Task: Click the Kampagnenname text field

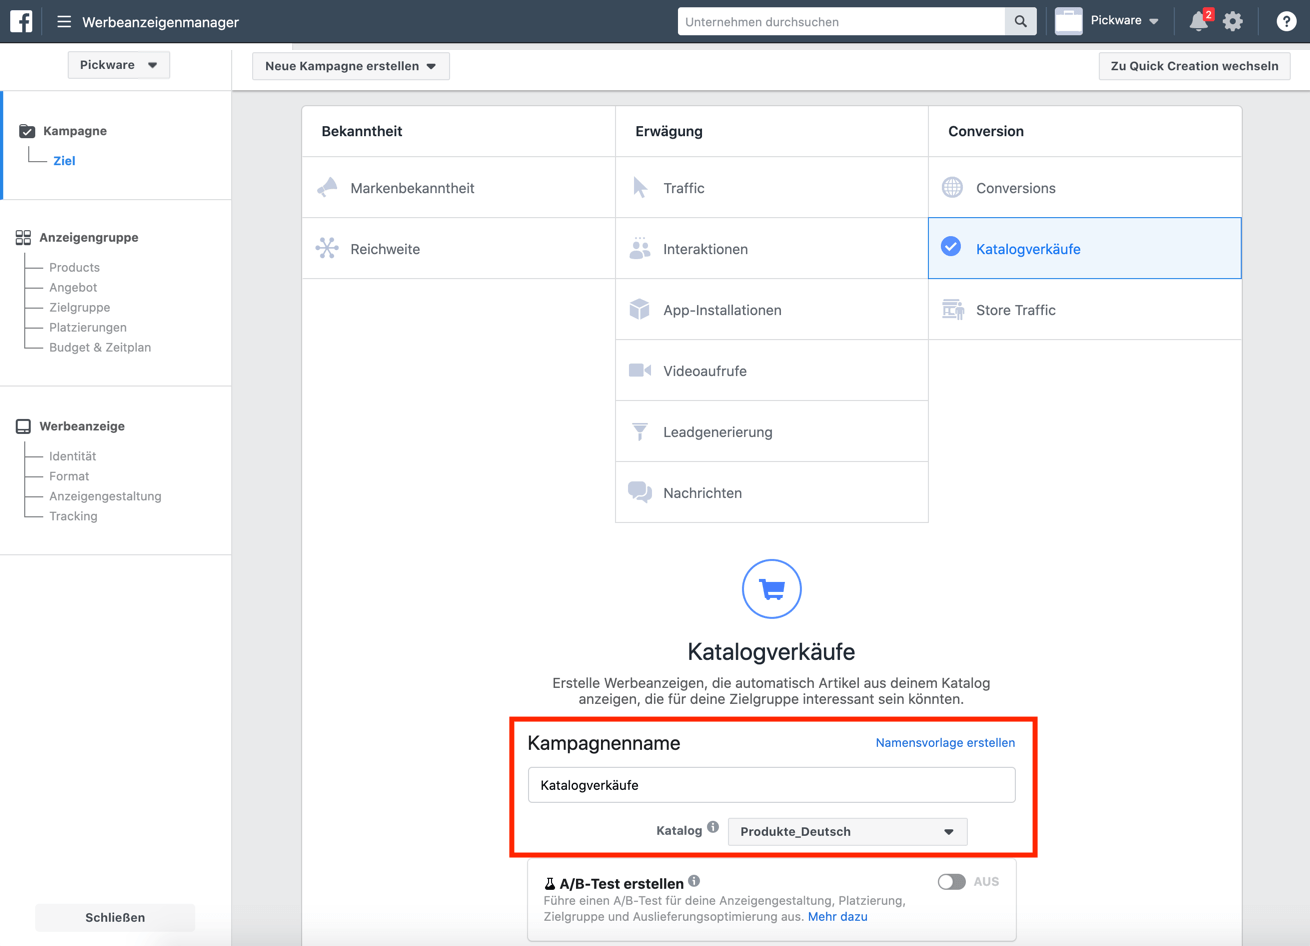Action: tap(771, 785)
